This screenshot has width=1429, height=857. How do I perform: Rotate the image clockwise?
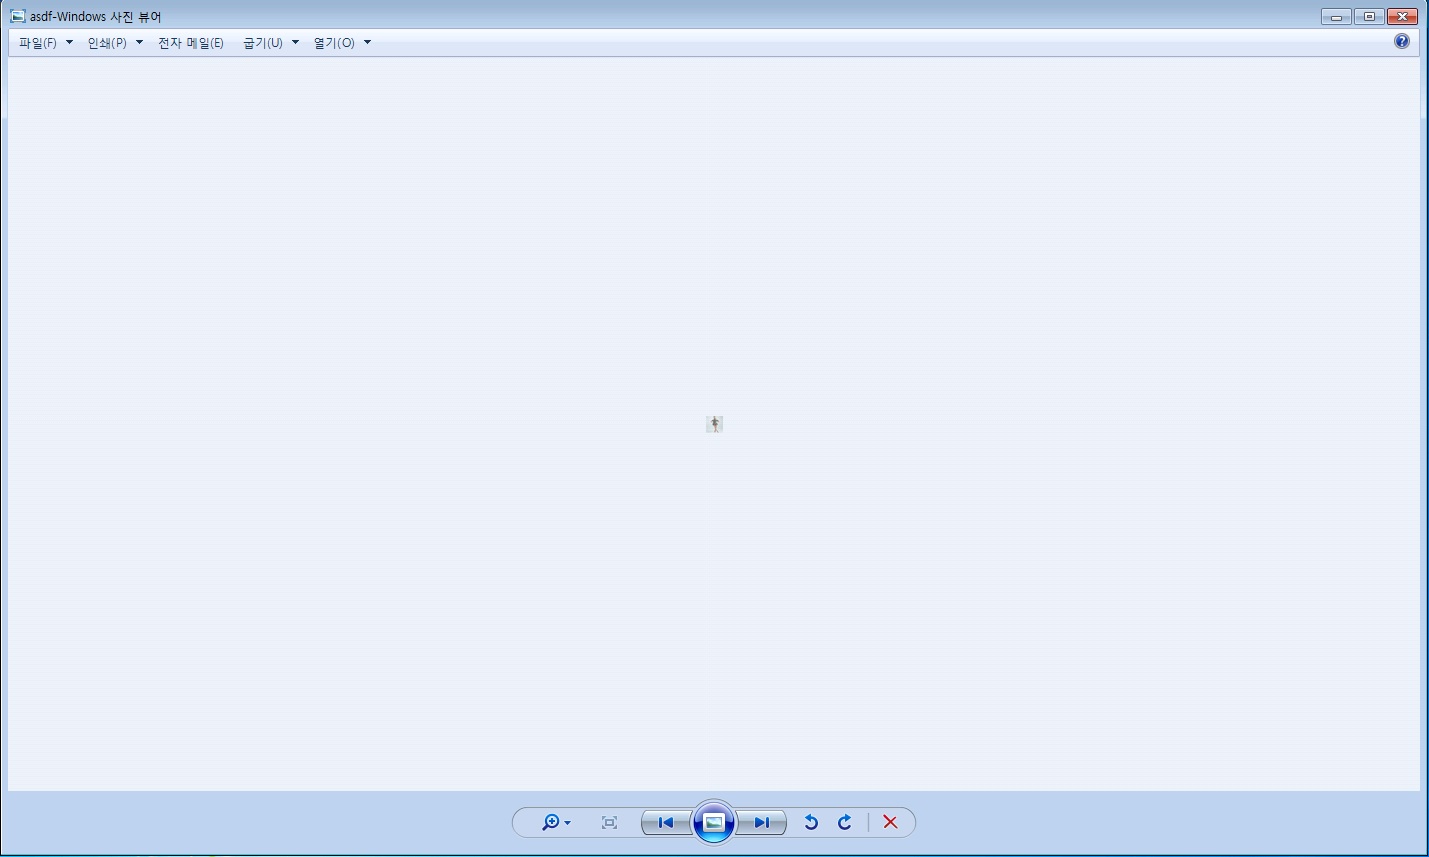(x=845, y=822)
